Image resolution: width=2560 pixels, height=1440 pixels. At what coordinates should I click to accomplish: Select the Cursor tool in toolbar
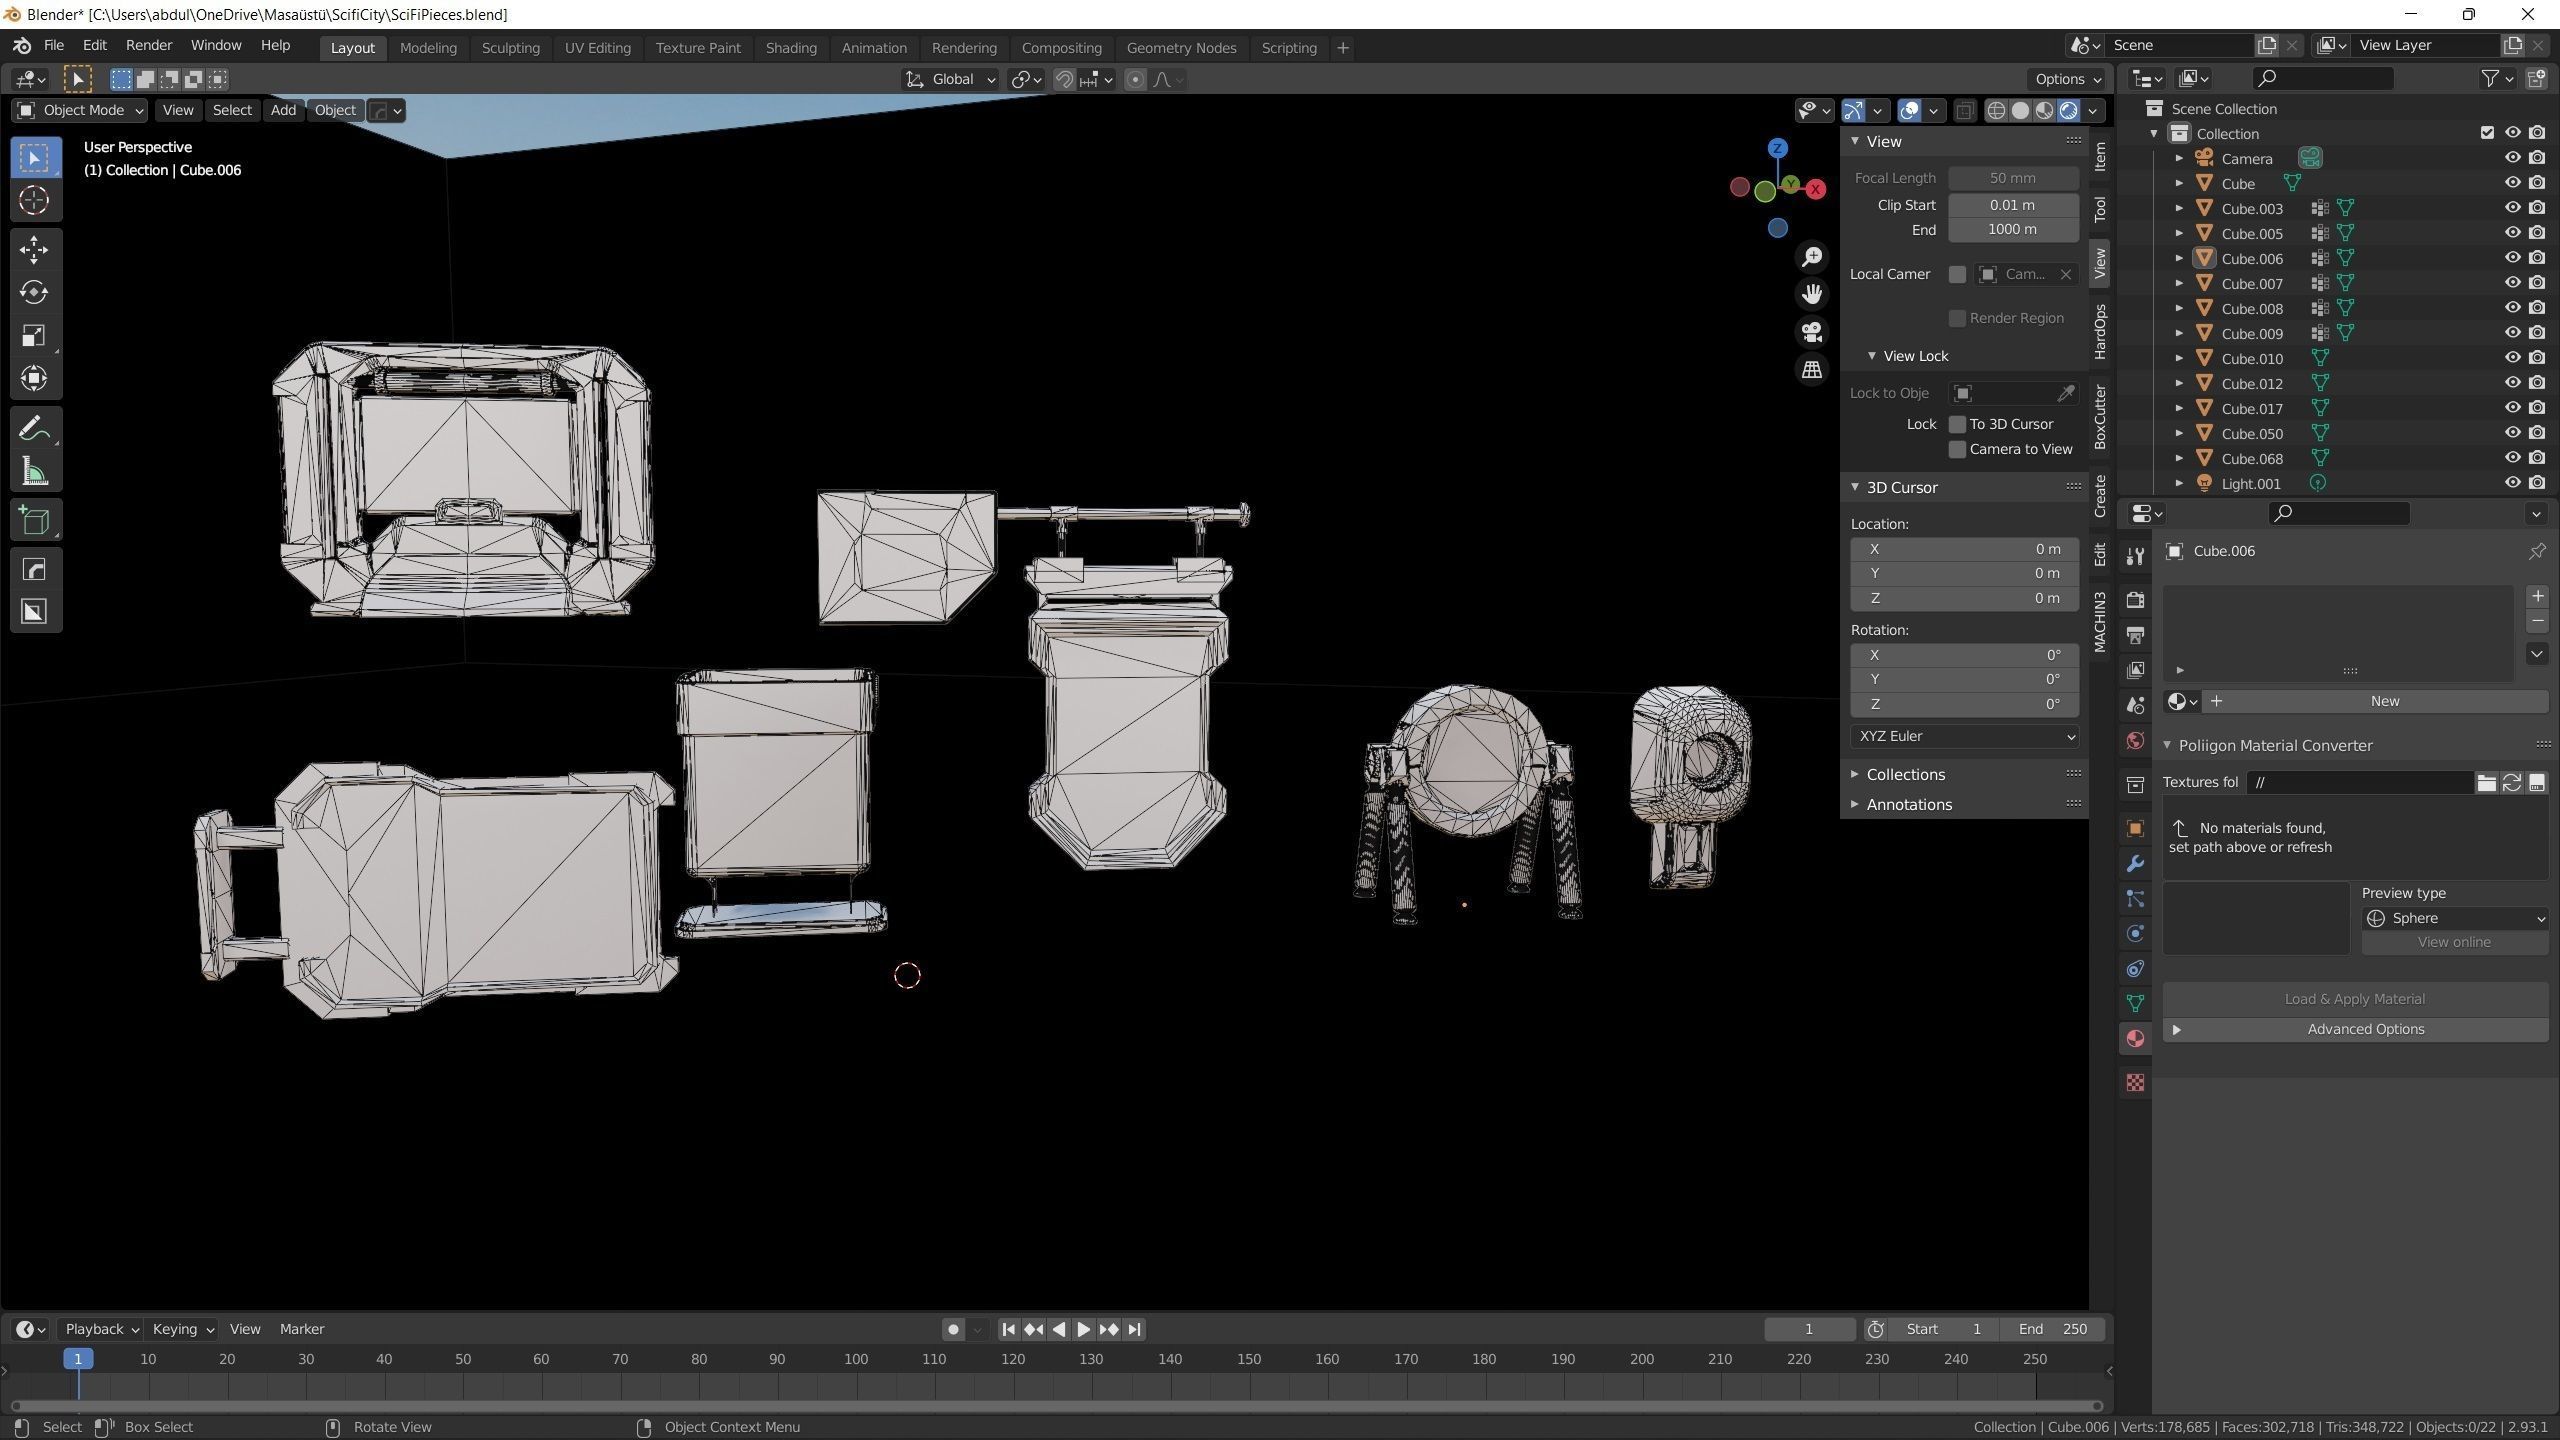click(x=34, y=200)
